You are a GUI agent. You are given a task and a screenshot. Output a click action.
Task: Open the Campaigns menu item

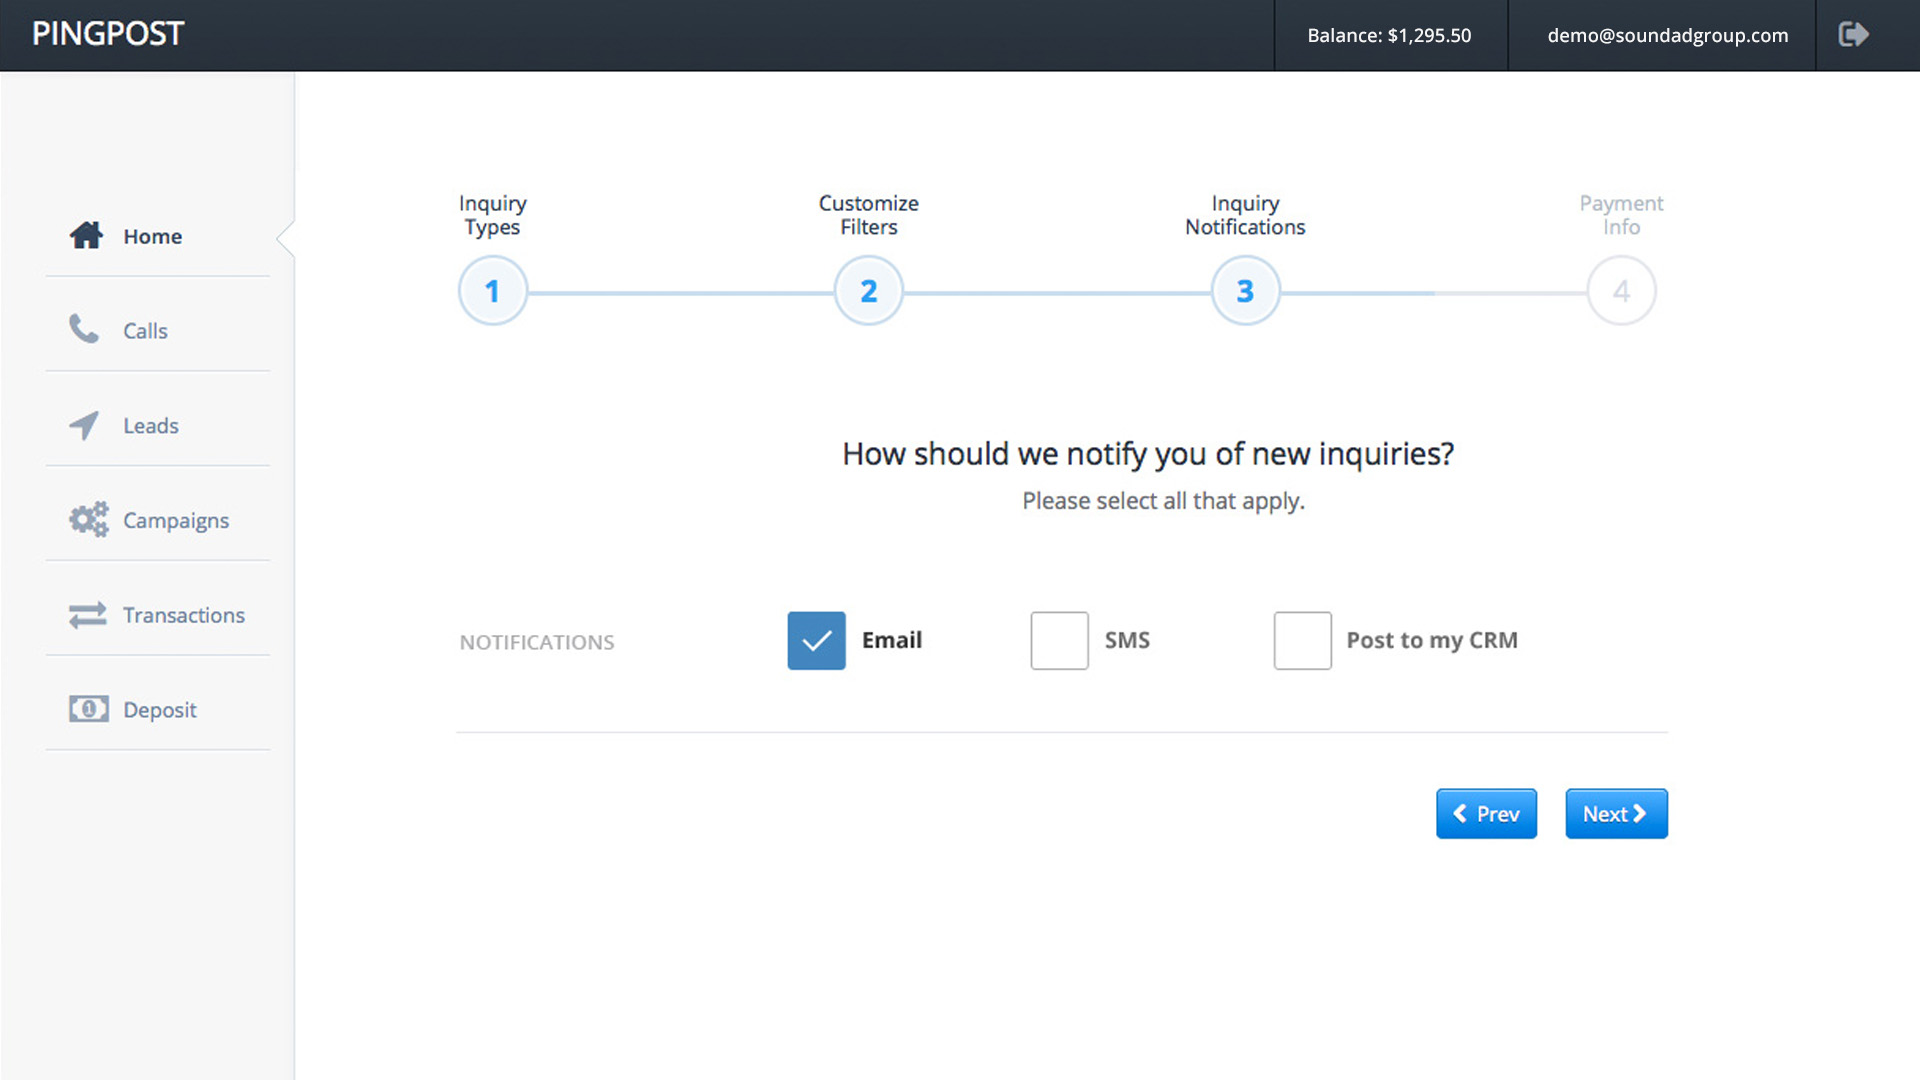click(175, 520)
